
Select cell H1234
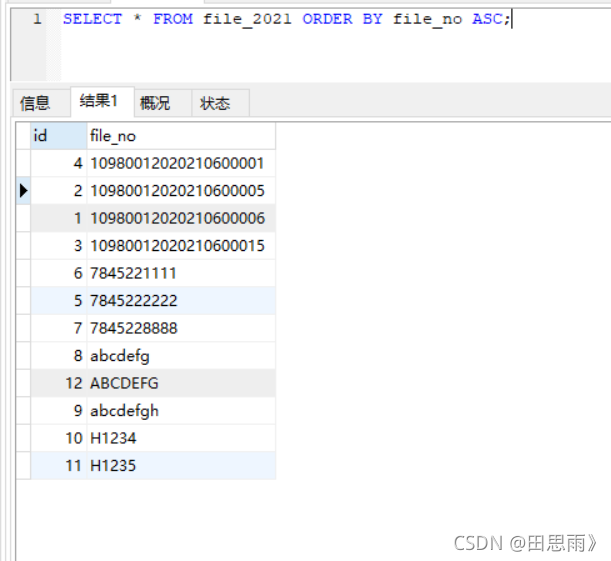pyautogui.click(x=181, y=438)
